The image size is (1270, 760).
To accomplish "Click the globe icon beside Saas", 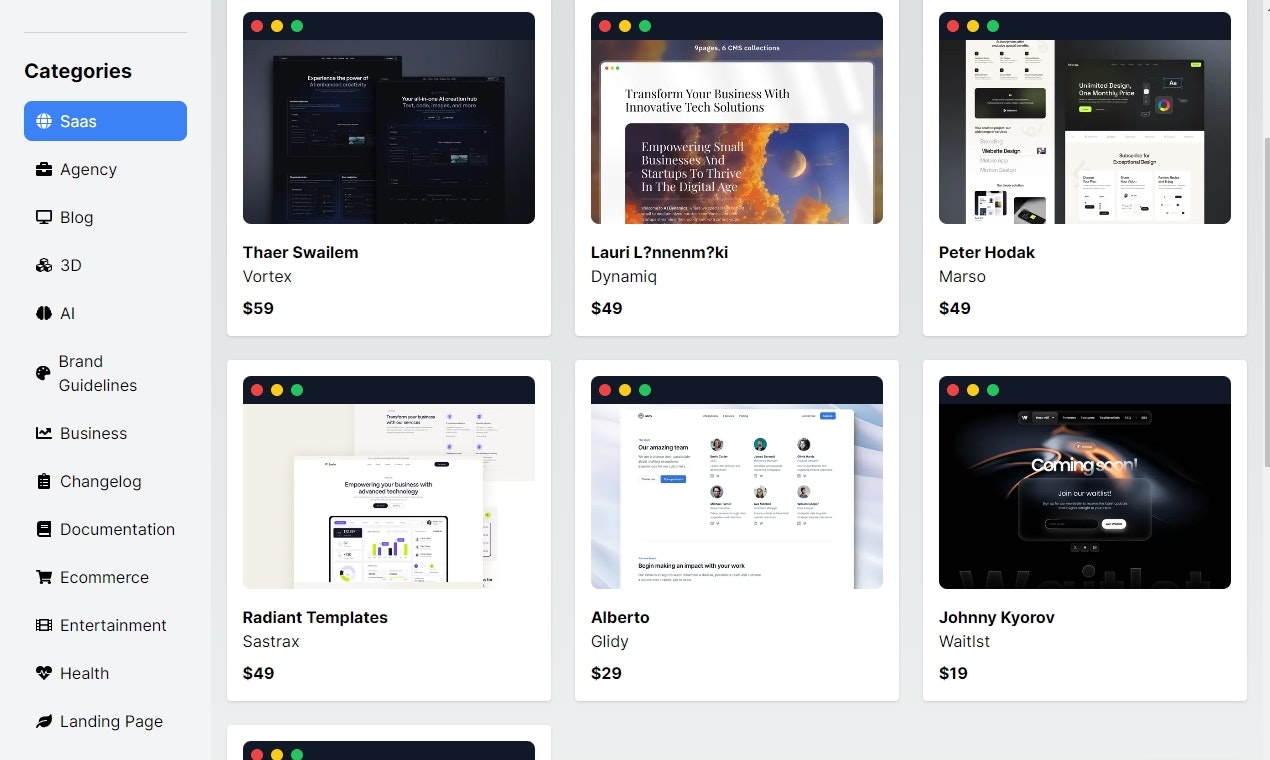I will 44,121.
